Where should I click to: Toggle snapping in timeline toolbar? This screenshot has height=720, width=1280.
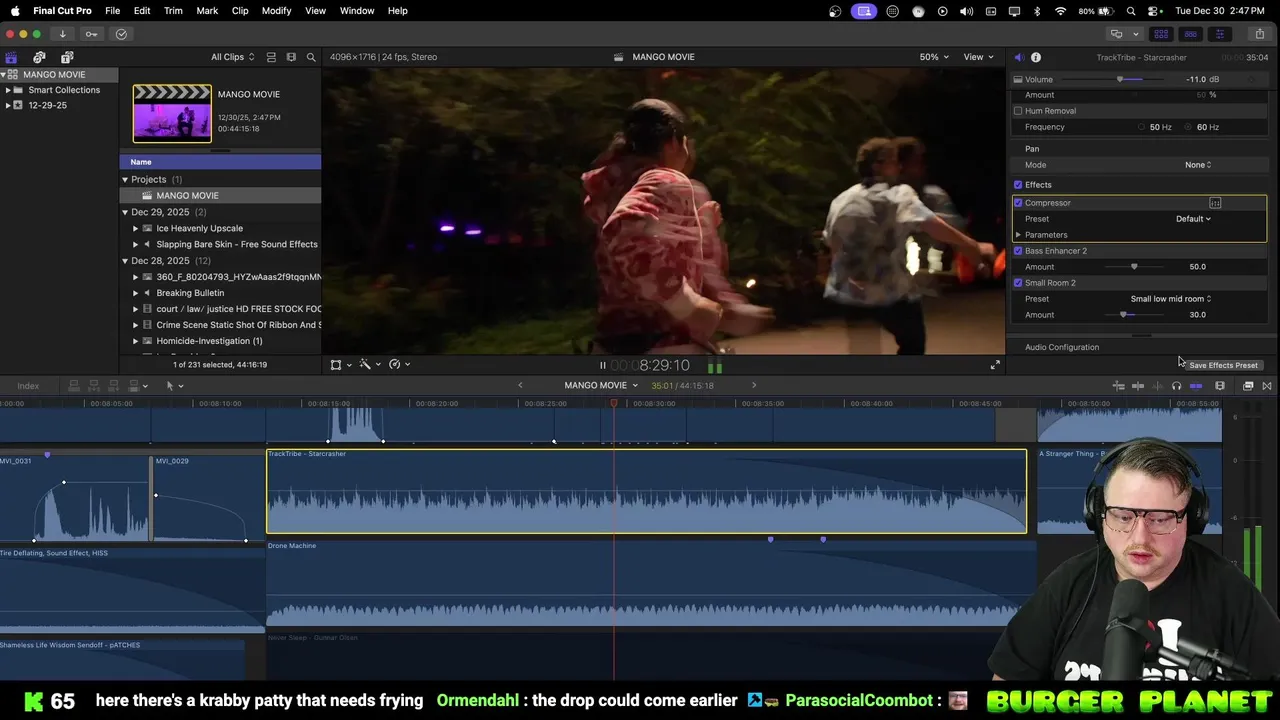1196,386
